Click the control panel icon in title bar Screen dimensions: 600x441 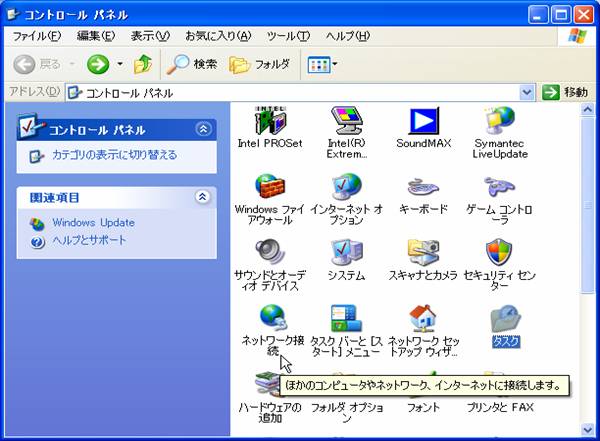14,15
